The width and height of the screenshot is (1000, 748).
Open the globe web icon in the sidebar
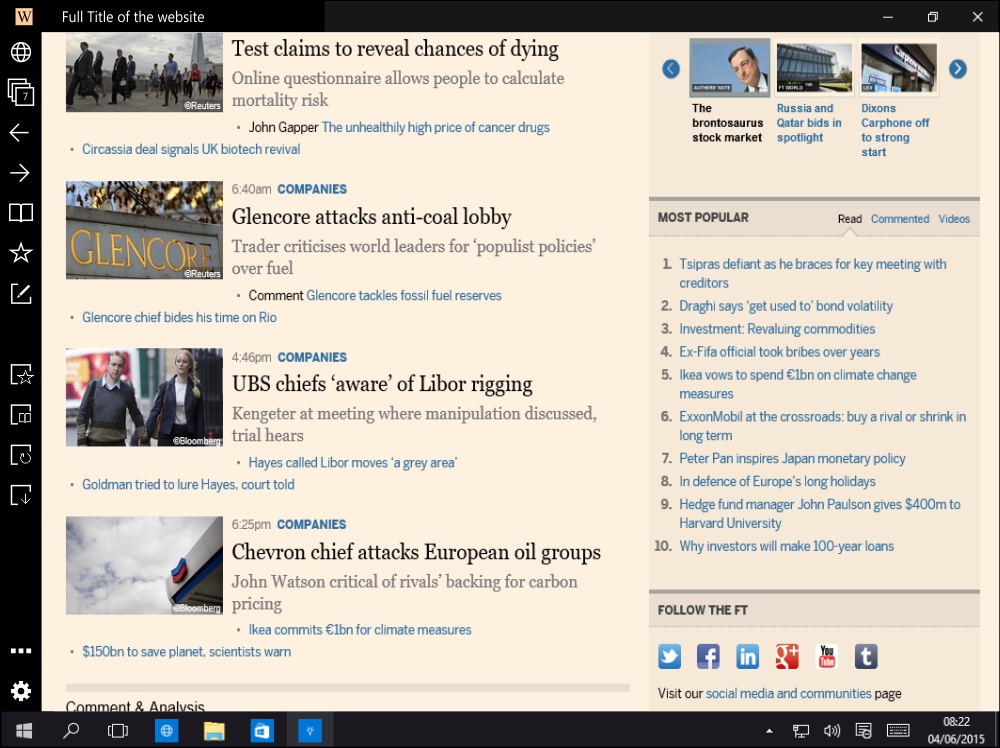point(21,52)
